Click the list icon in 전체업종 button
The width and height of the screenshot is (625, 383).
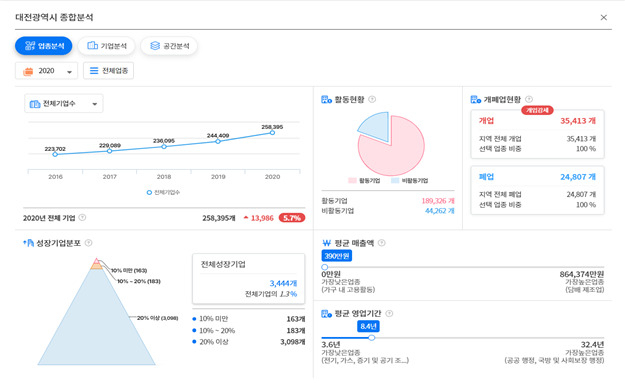94,71
